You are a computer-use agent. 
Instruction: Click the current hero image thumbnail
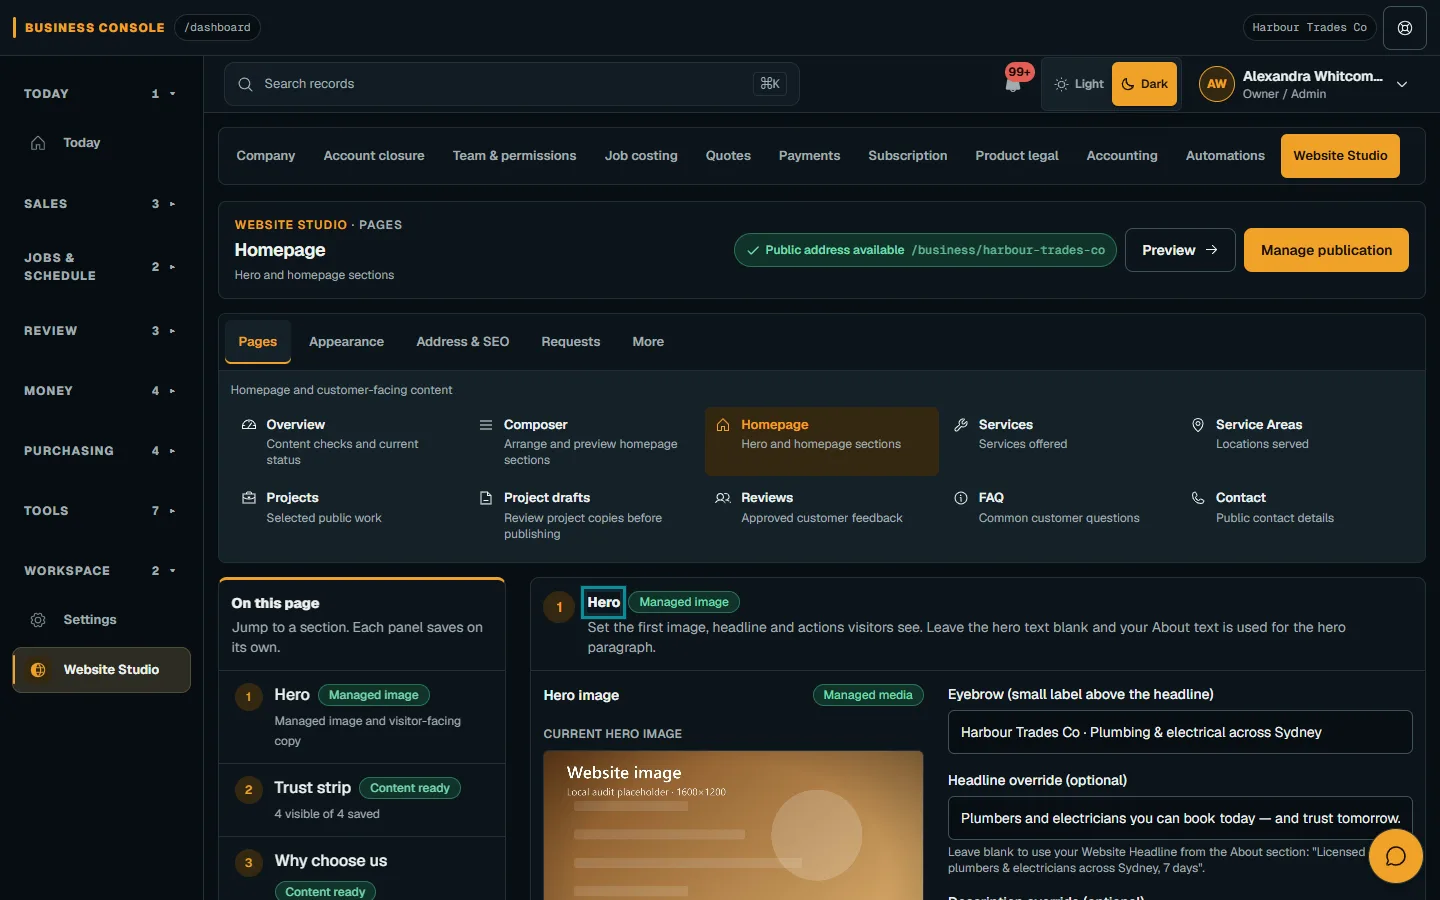(x=733, y=825)
